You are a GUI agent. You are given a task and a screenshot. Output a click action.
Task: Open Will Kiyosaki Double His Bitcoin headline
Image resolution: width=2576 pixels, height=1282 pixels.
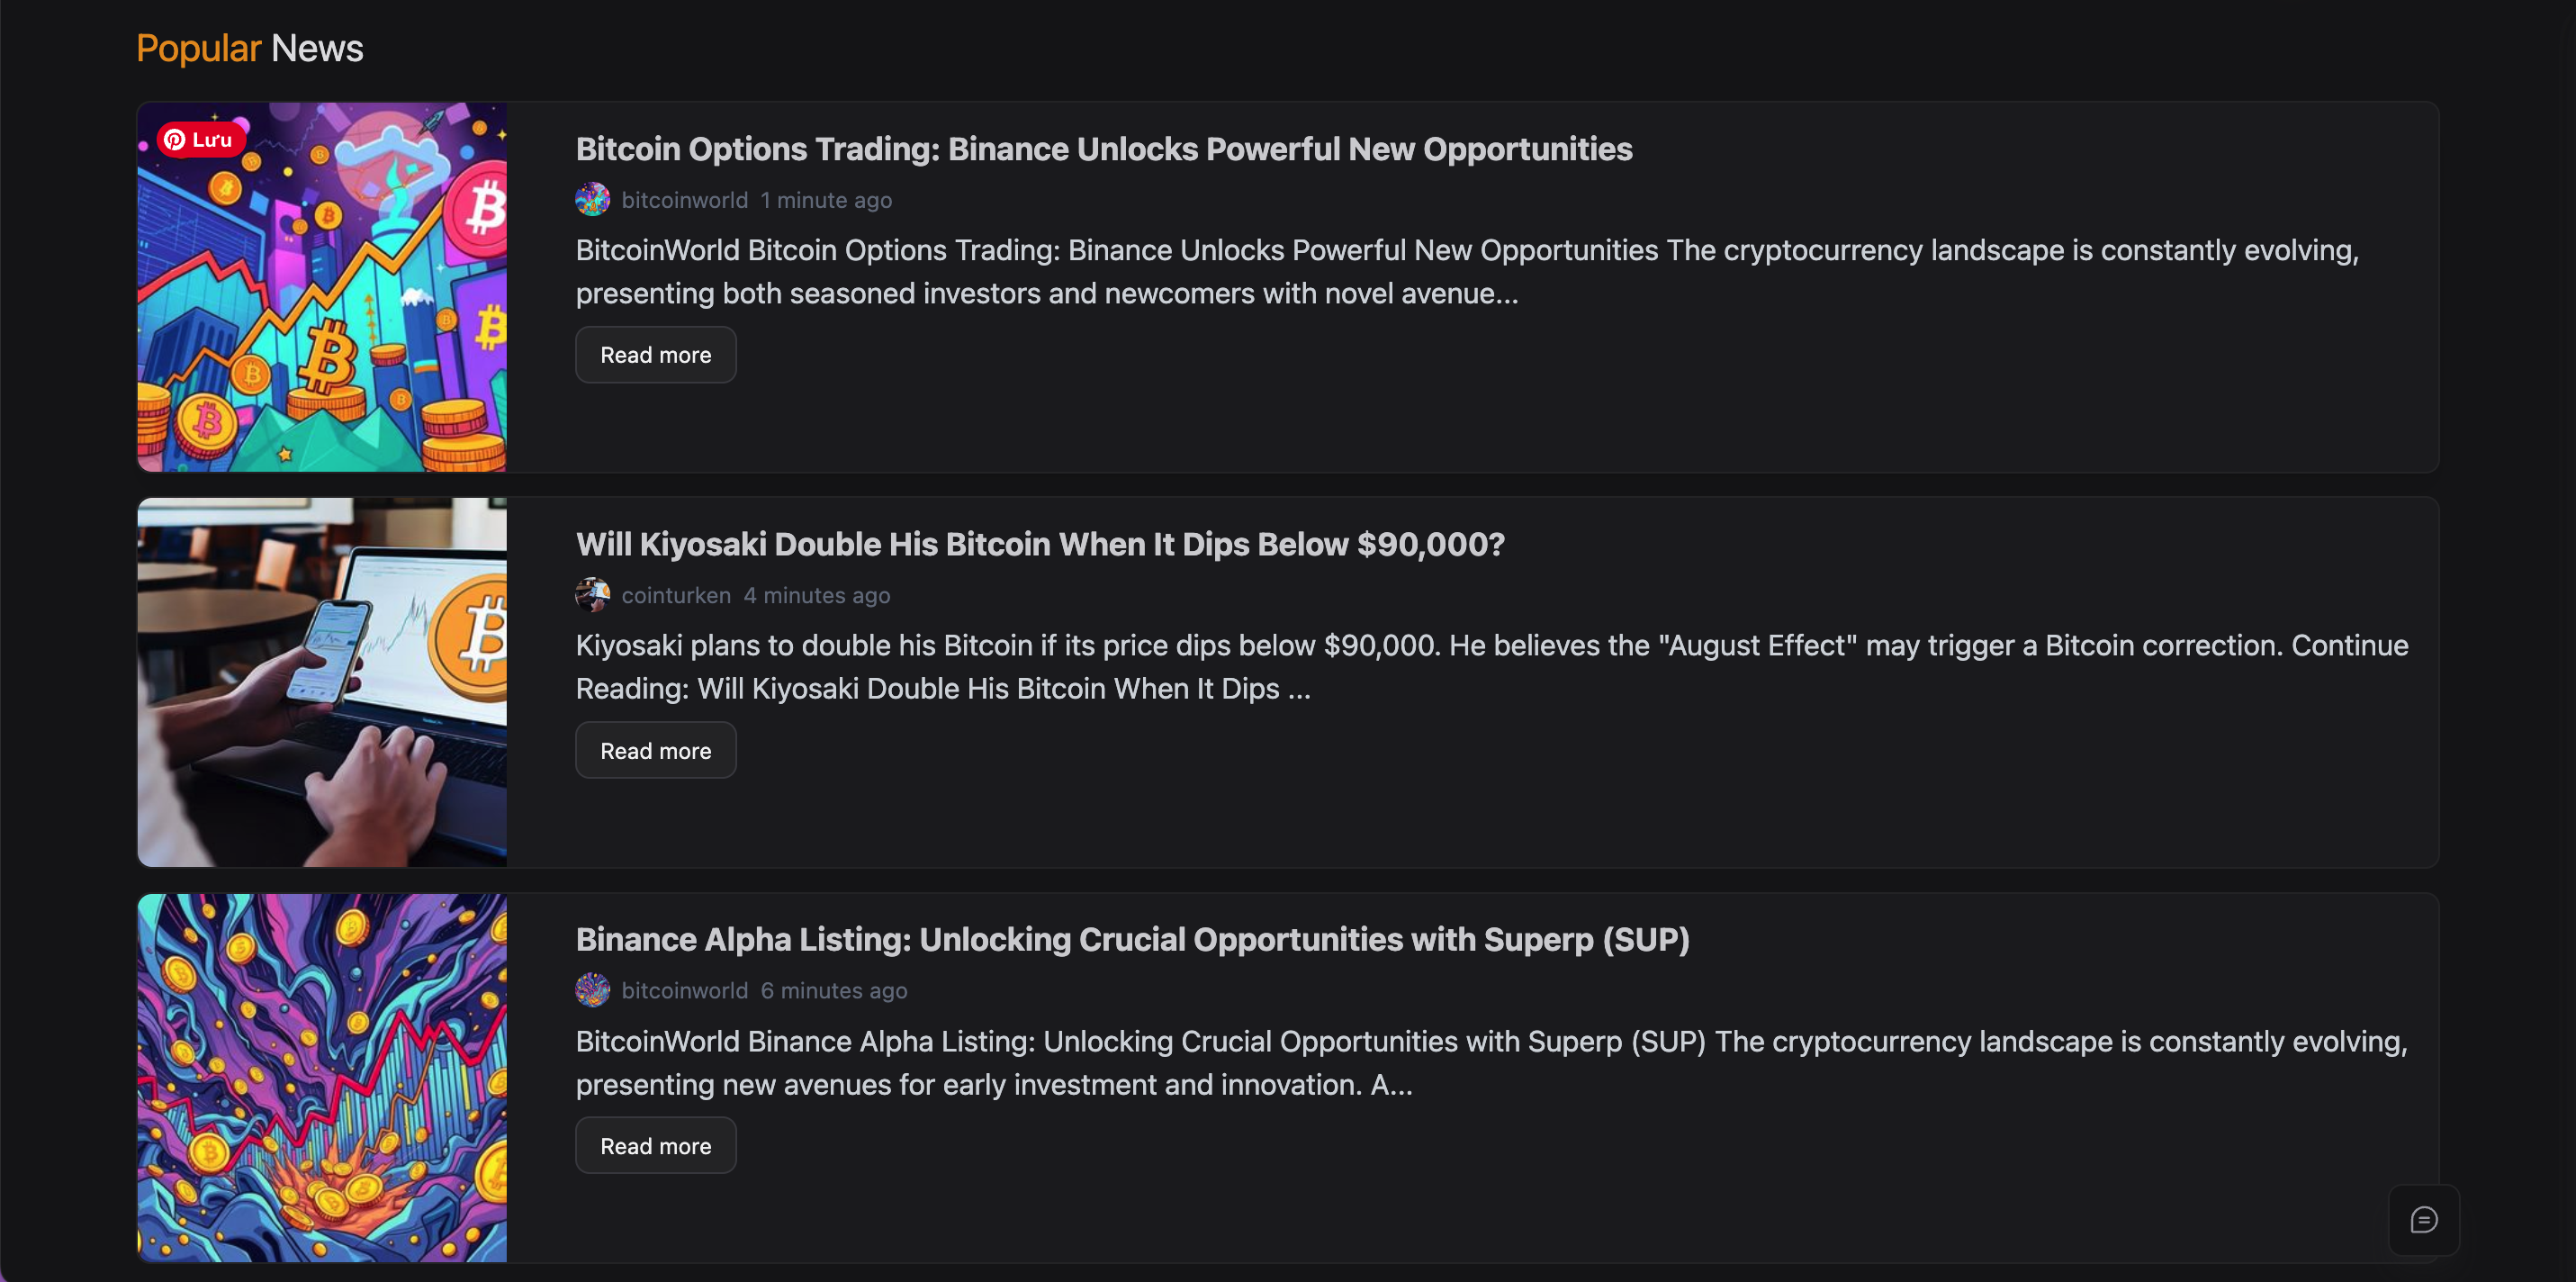click(x=1039, y=544)
